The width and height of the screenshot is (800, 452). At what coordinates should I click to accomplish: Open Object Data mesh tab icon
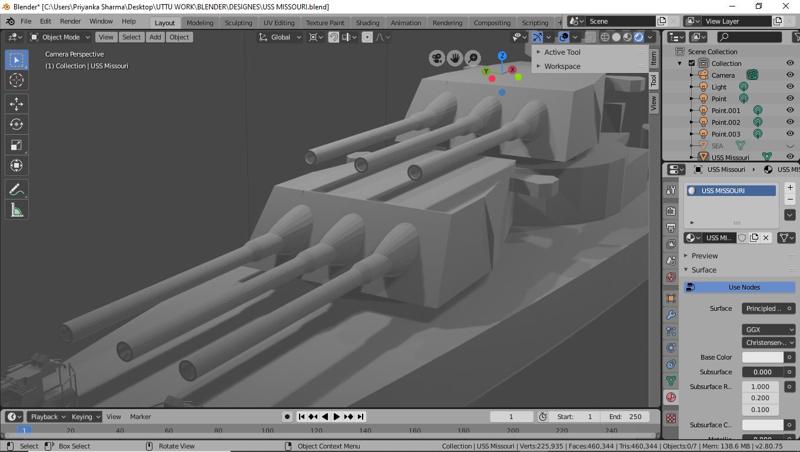tap(671, 381)
